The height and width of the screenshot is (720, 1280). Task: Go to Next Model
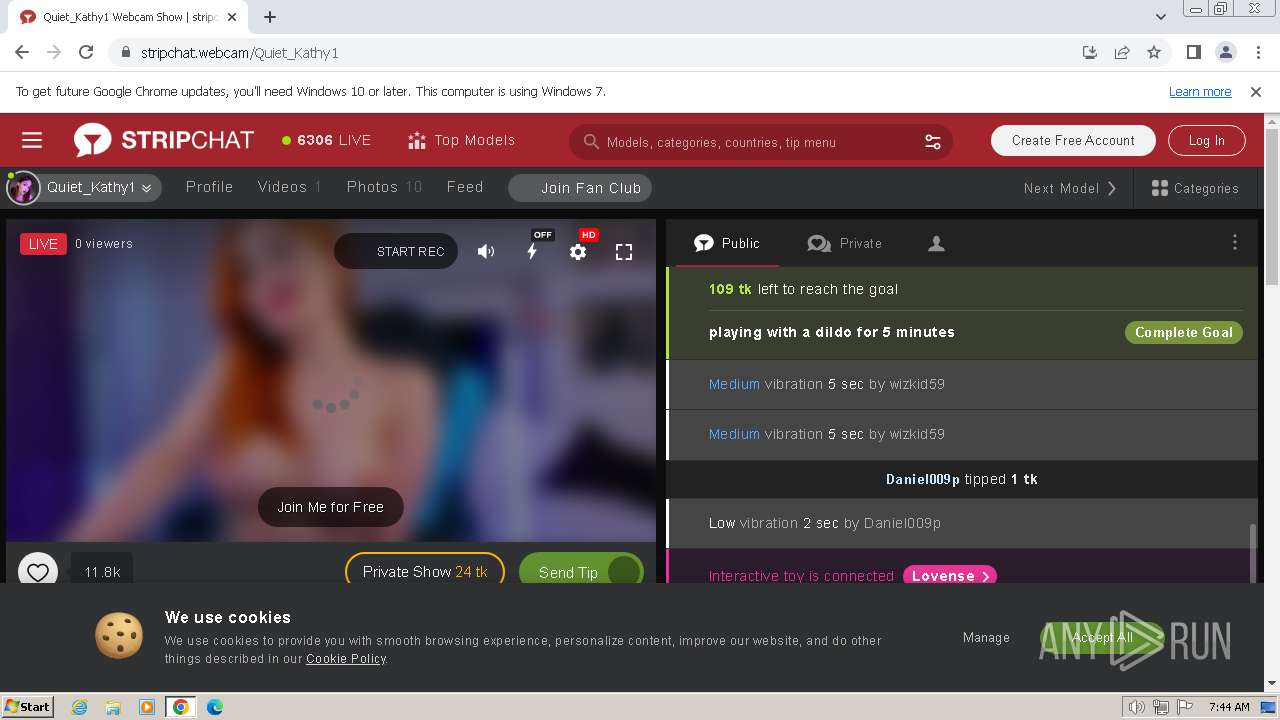click(1070, 188)
